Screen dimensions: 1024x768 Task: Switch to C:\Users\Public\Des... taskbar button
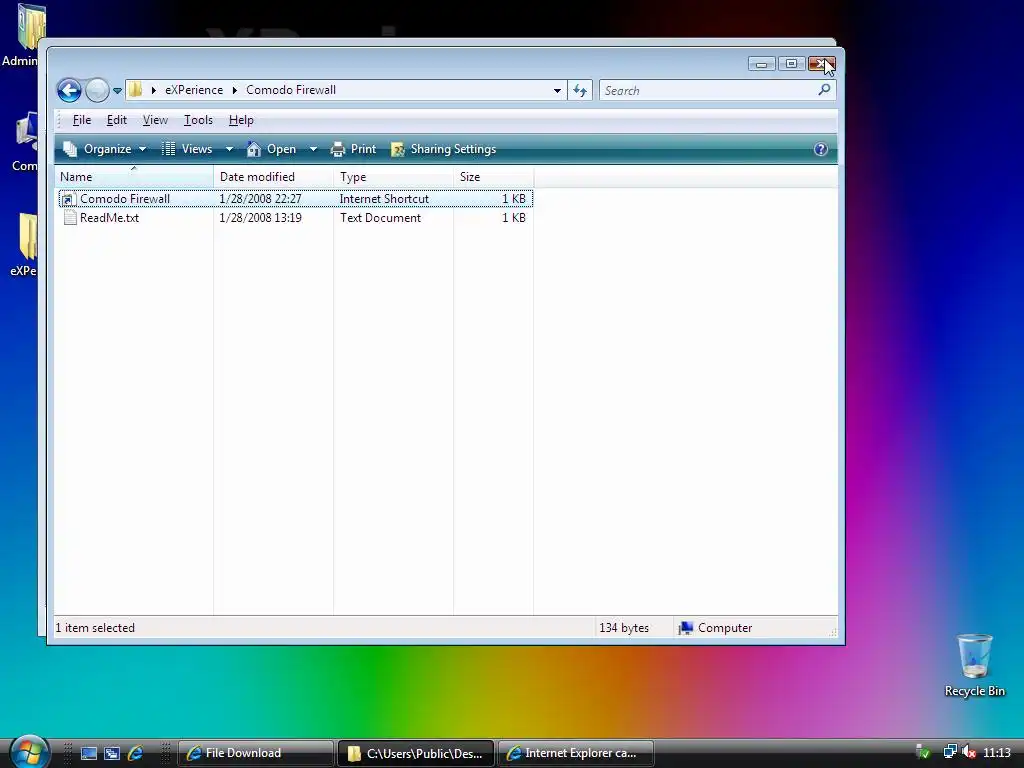[x=416, y=753]
